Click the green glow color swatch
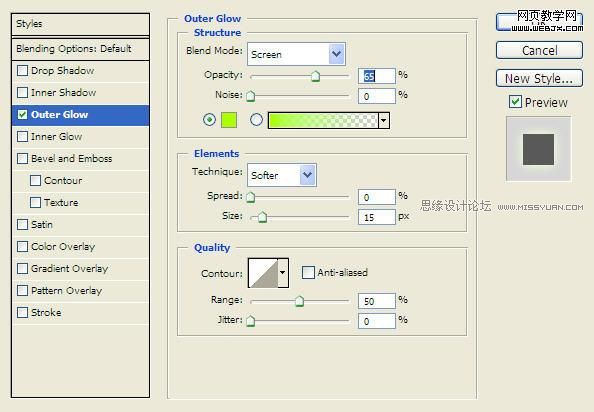Viewport: 594px width, 412px height. [229, 120]
